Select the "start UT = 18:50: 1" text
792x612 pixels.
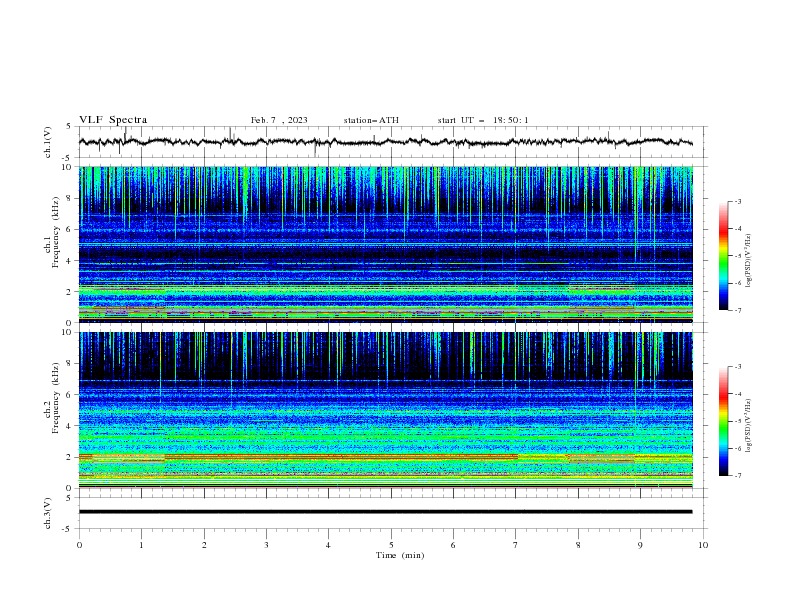483,120
